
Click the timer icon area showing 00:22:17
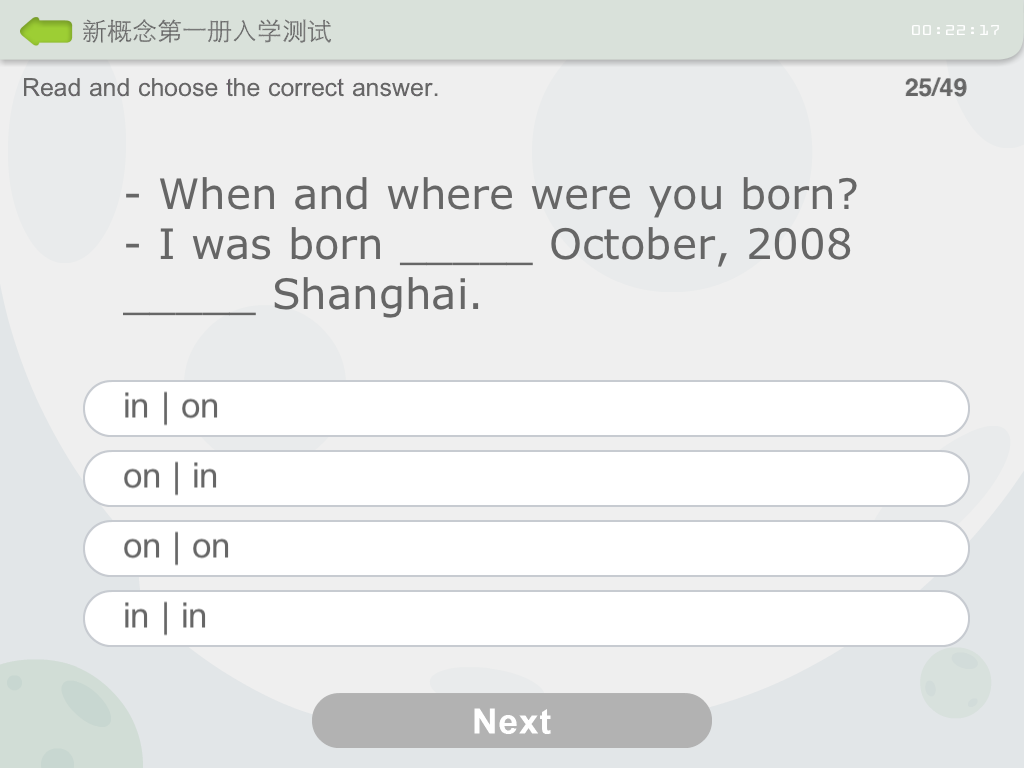click(x=955, y=30)
